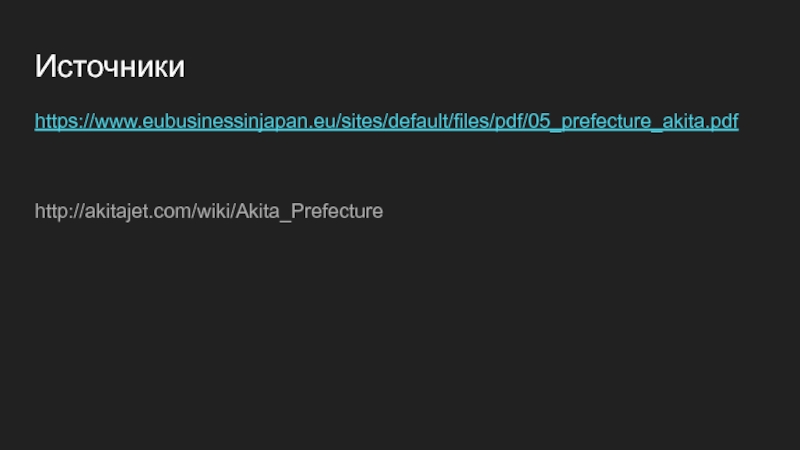Click the 05_prefecture_akita.pdf filename in link
The width and height of the screenshot is (800, 450).
click(633, 121)
